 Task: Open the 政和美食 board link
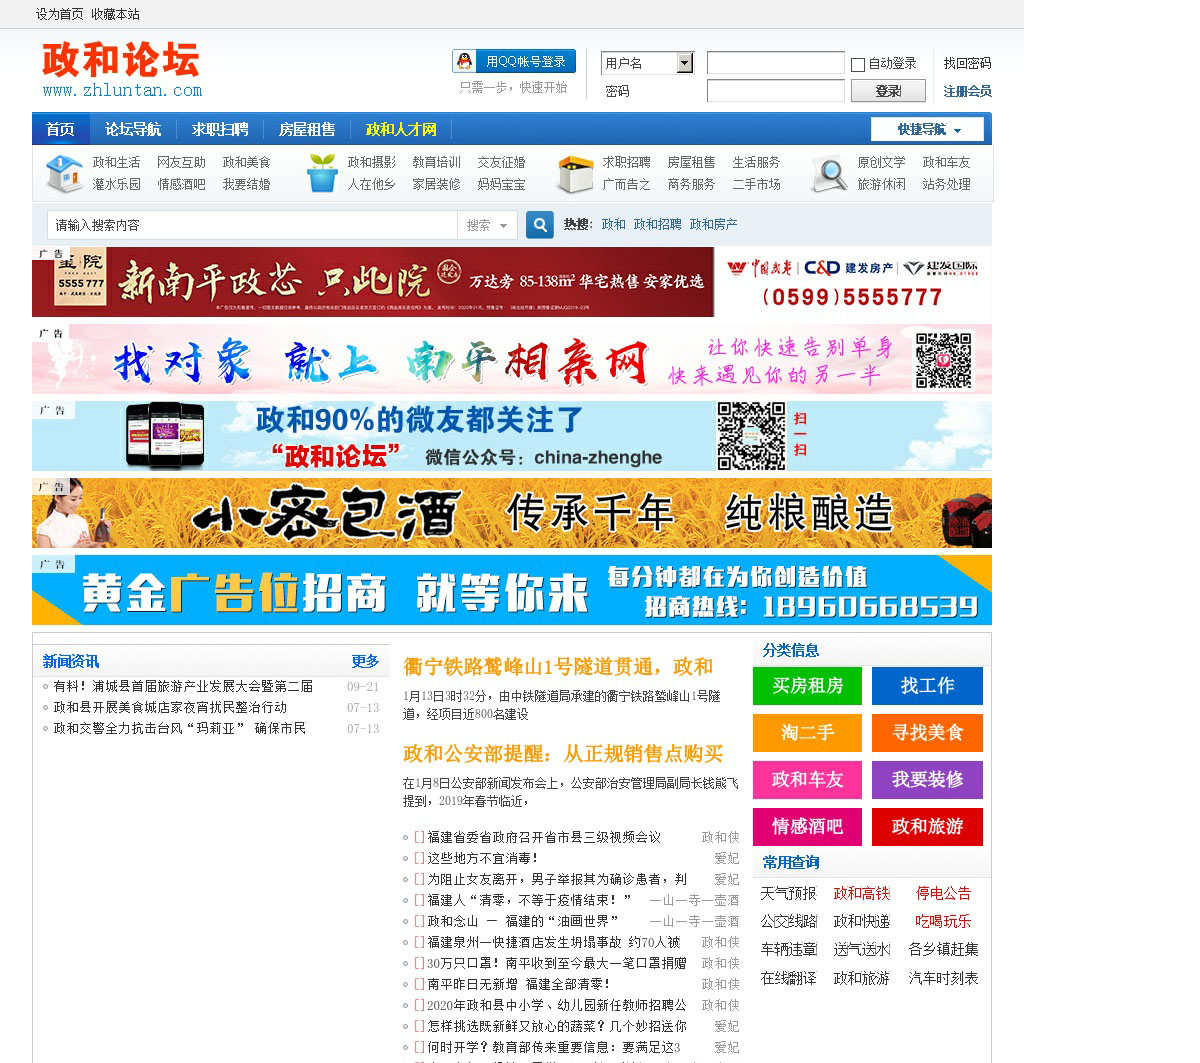[246, 162]
